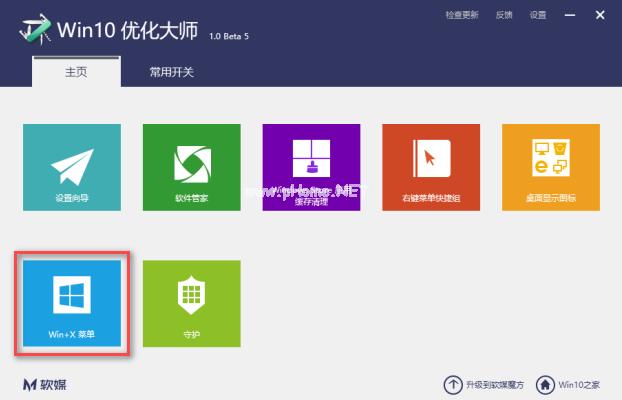
Task: Open the Win+X 菜单 blue tile
Action: [x=72, y=303]
